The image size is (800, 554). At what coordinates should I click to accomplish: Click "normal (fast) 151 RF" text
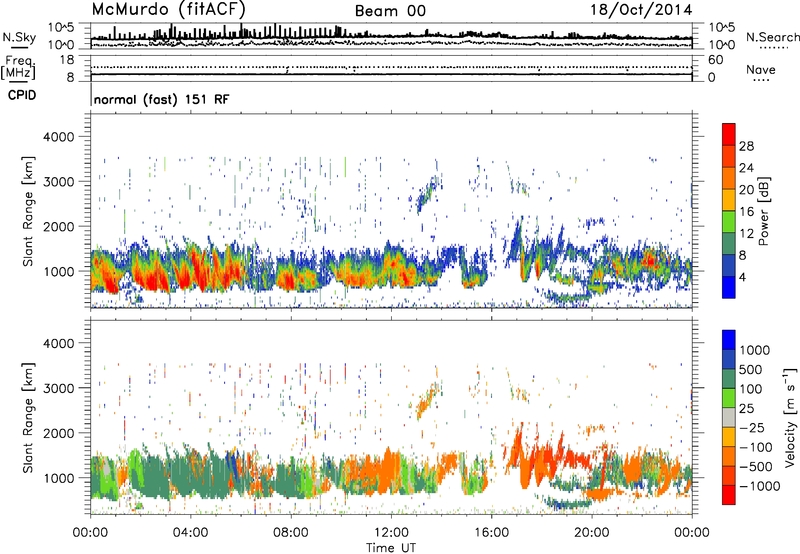tap(162, 99)
